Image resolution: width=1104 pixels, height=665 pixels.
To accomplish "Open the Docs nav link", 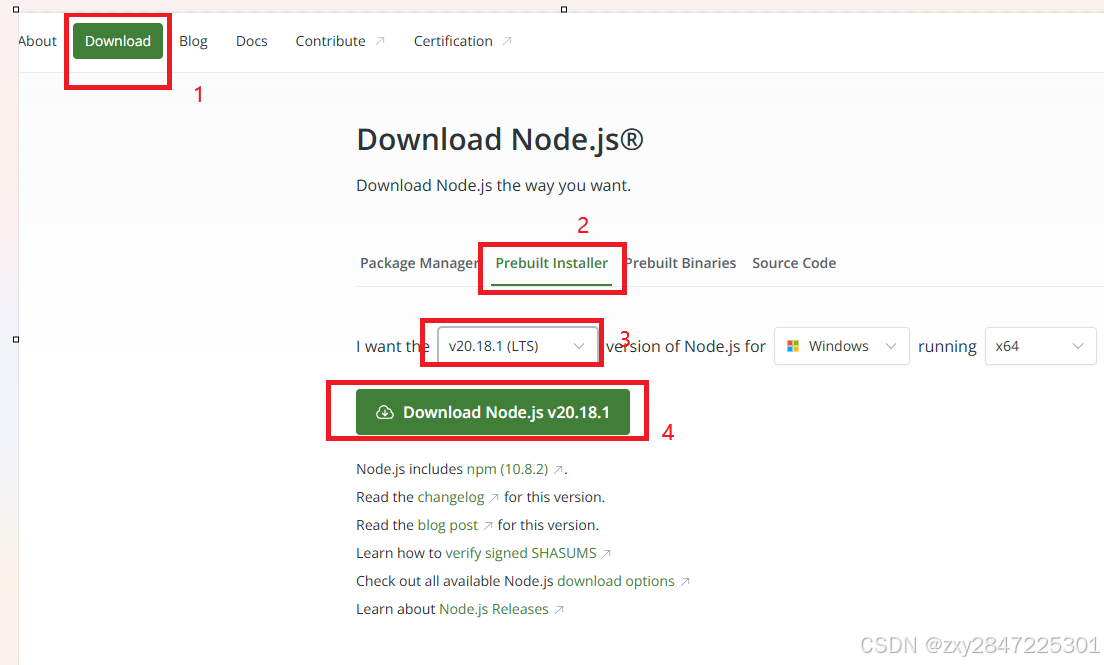I will tap(251, 41).
